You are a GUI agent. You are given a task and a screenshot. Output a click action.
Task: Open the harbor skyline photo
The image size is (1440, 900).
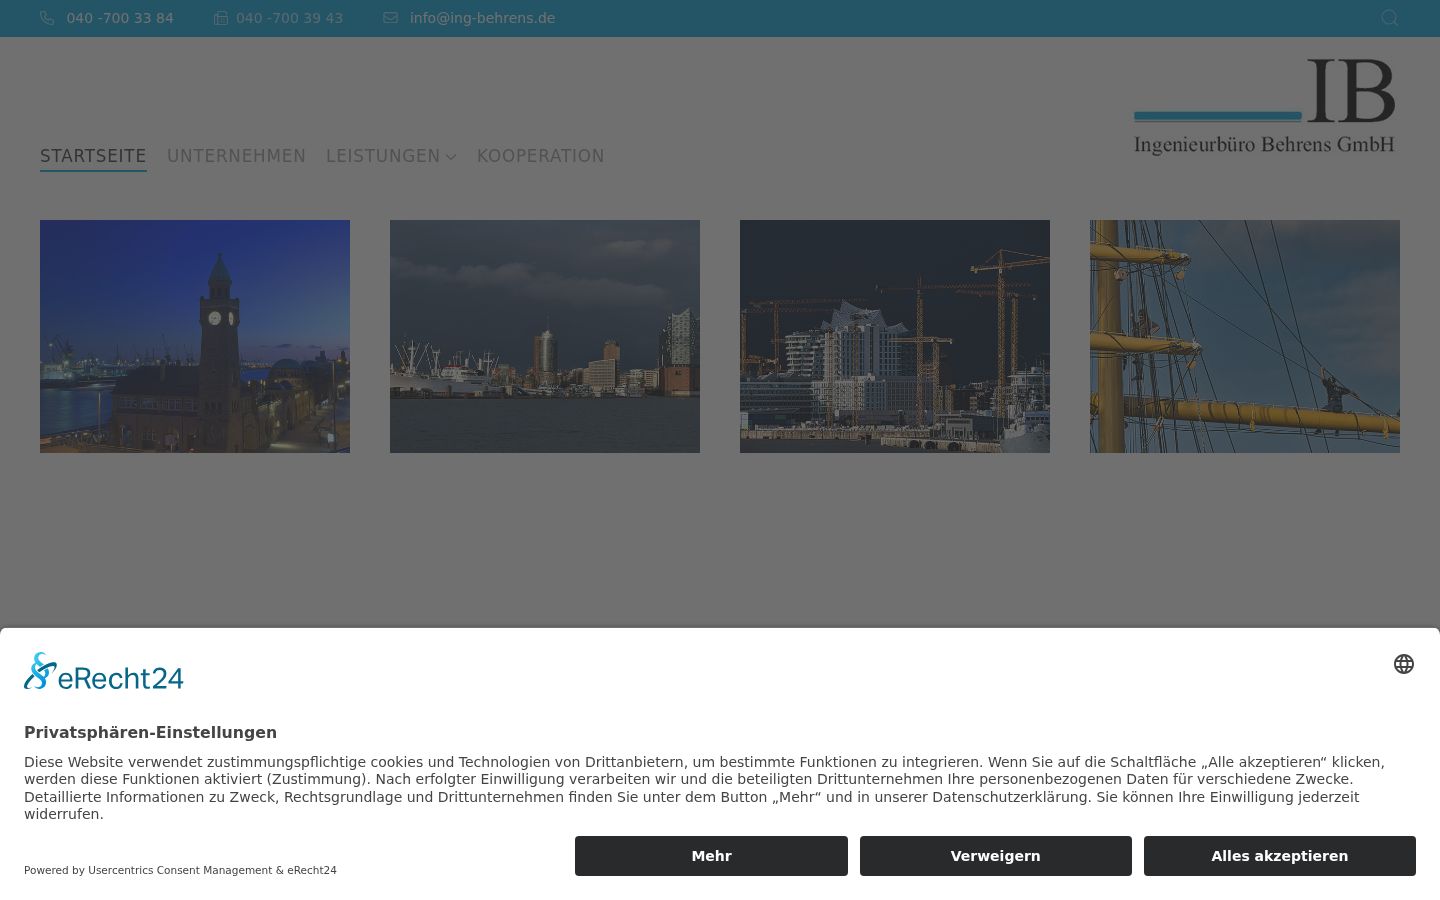click(545, 336)
